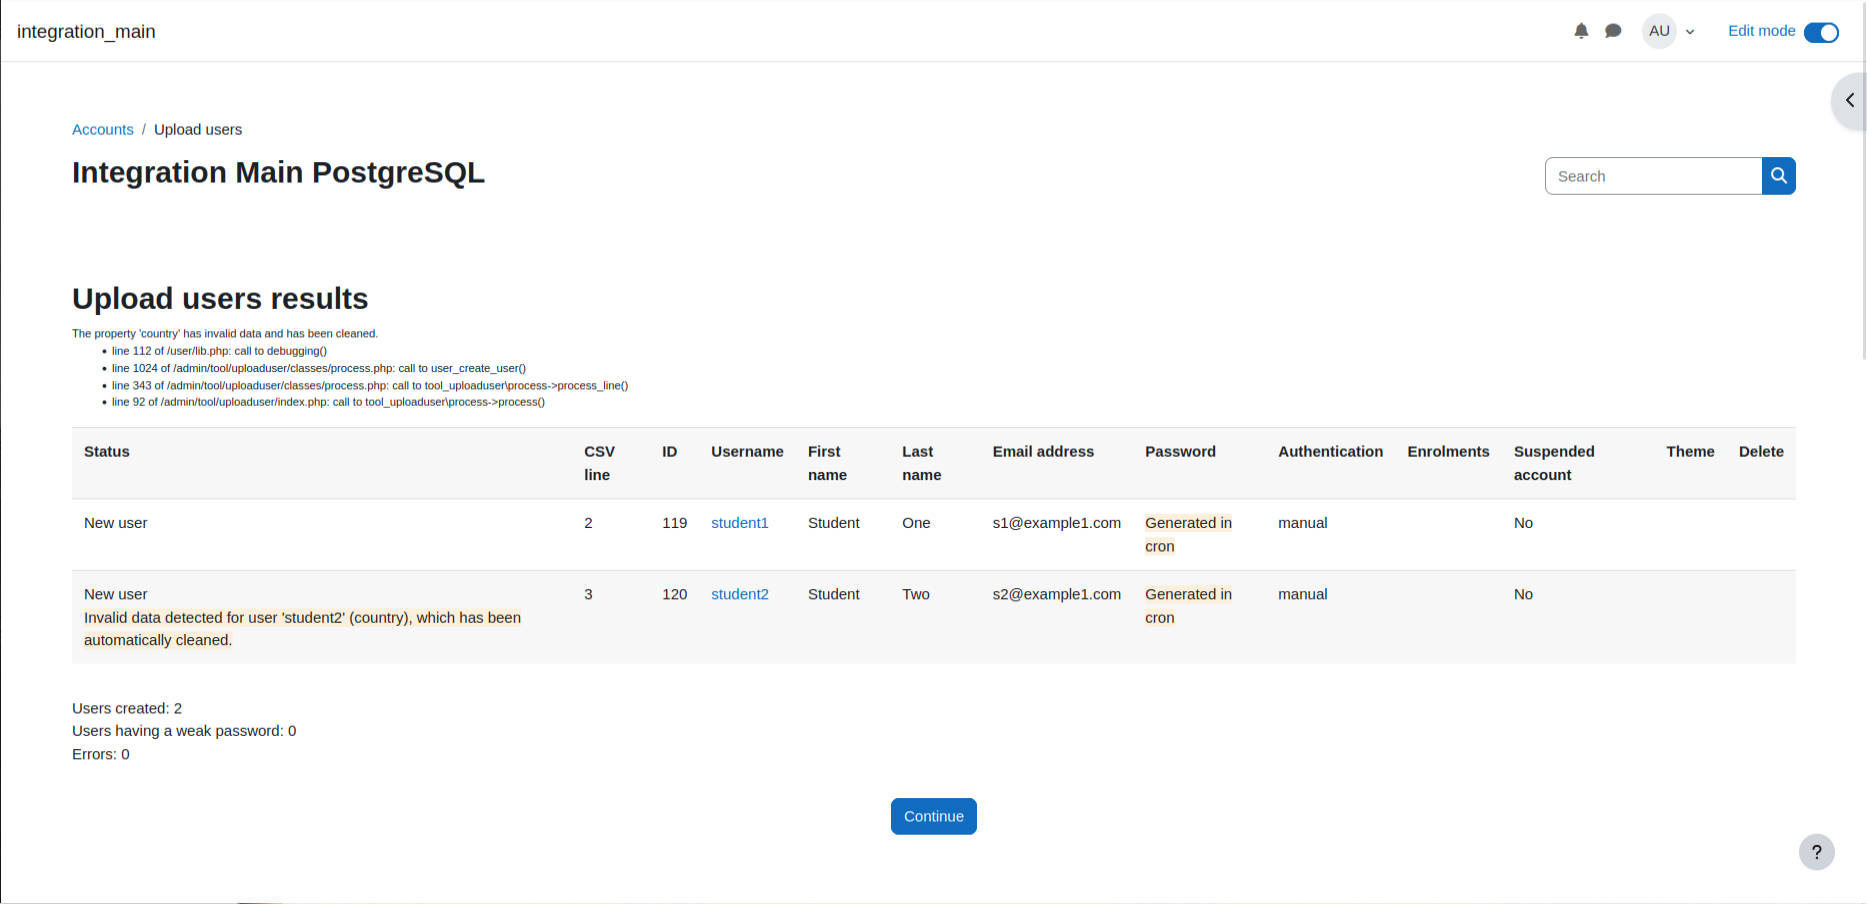Click the ID column header
Image resolution: width=1867 pixels, height=904 pixels.
(x=670, y=452)
